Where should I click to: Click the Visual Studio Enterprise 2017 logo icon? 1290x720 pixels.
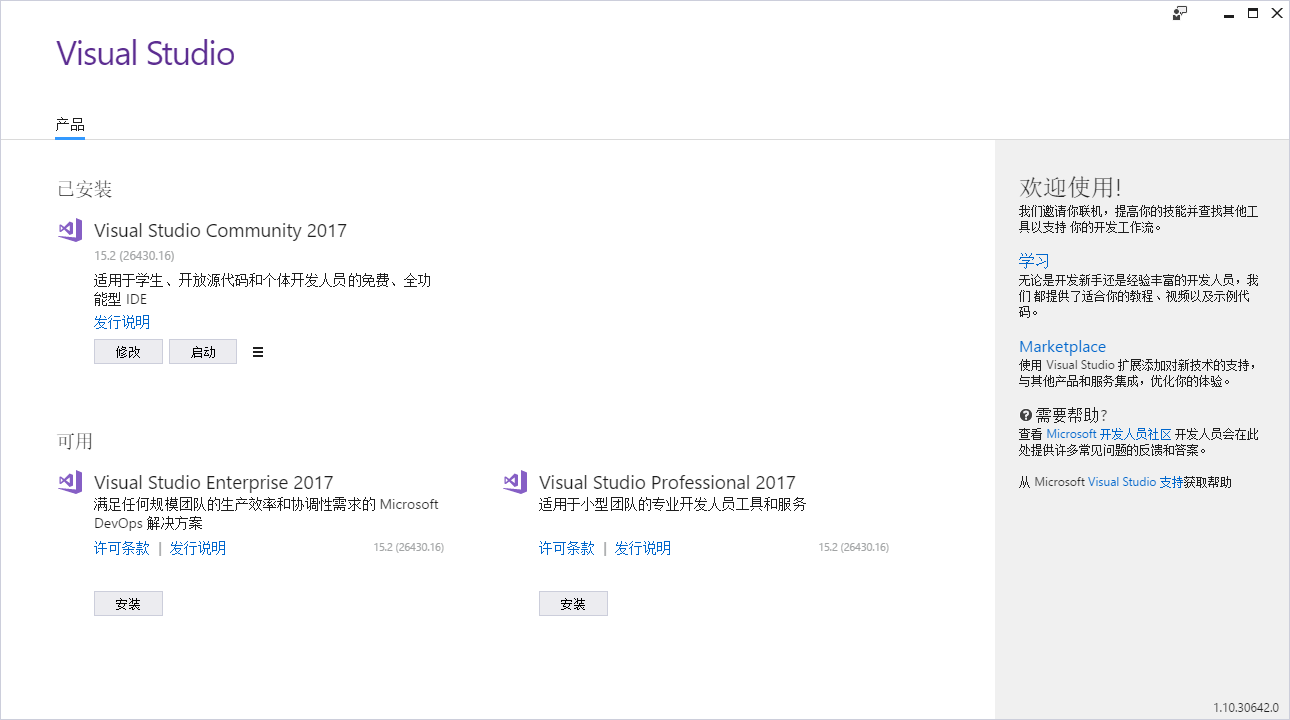(x=70, y=482)
